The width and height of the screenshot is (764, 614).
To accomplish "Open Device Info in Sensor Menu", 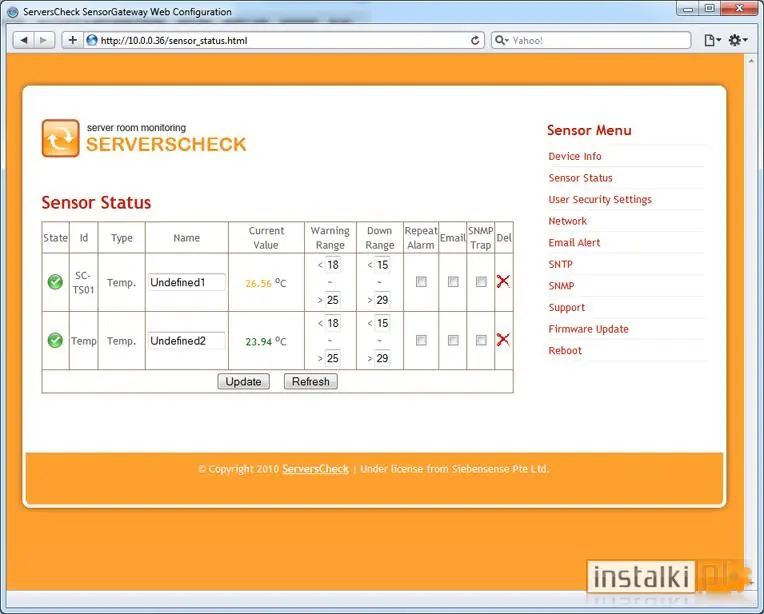I will point(575,156).
